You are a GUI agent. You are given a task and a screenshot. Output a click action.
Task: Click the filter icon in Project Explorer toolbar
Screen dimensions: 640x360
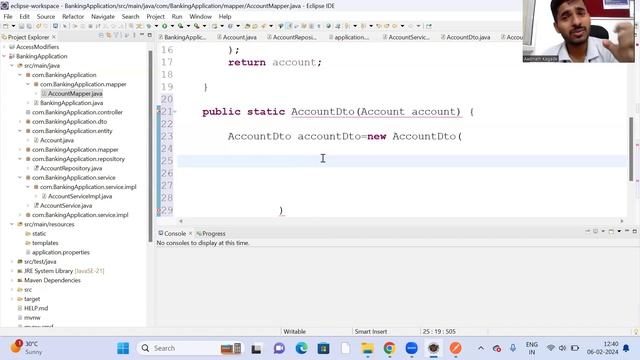pyautogui.click(x=117, y=36)
